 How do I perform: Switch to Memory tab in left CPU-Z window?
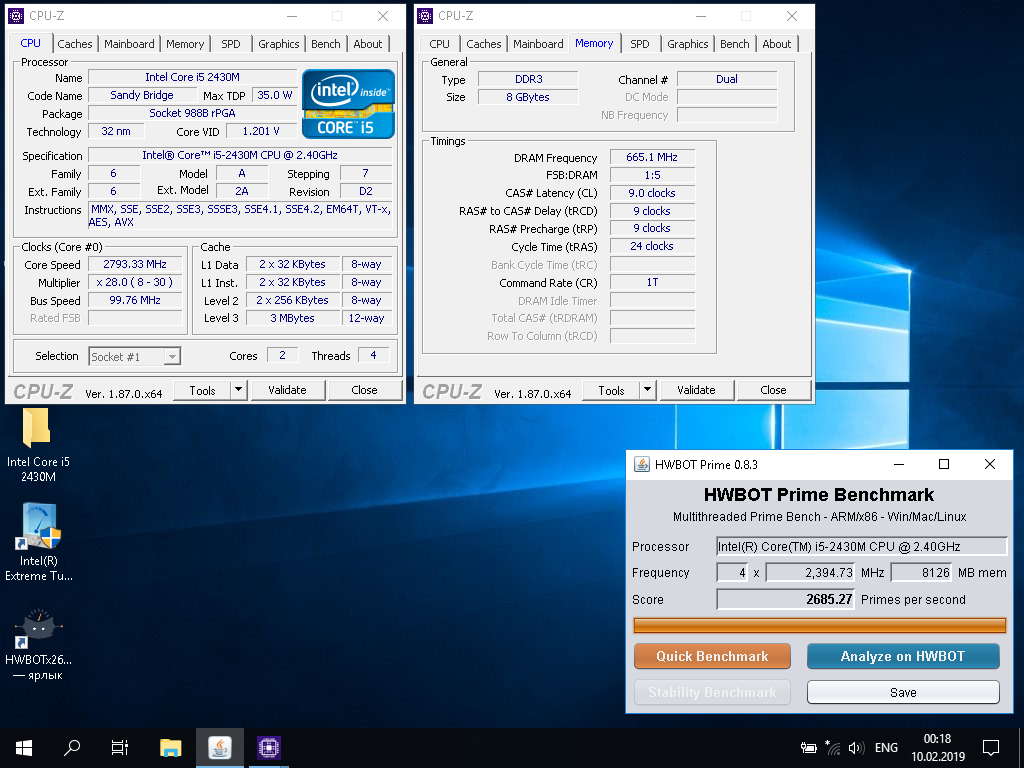[185, 44]
